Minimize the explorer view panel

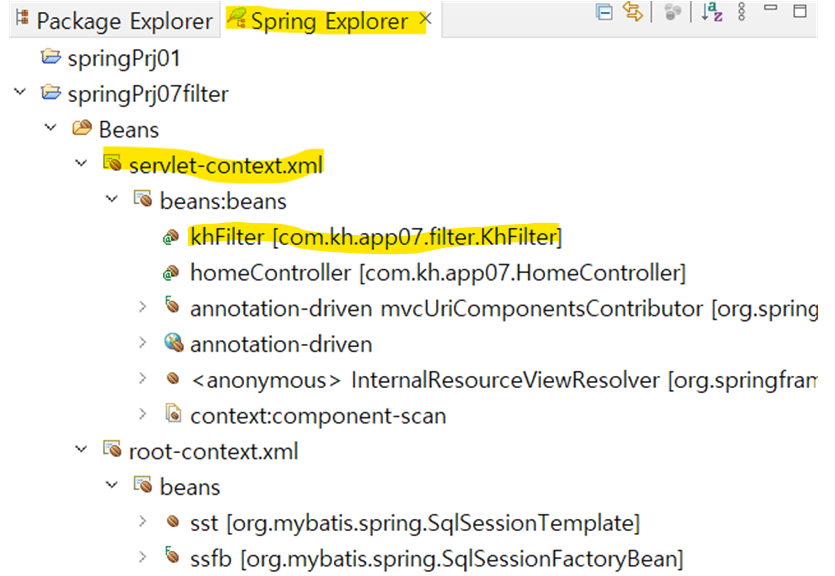pyautogui.click(x=771, y=8)
